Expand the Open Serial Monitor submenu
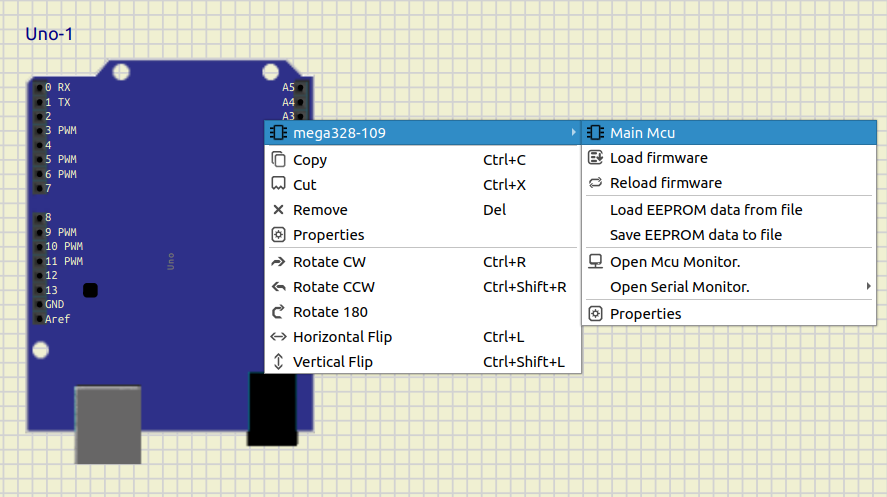 click(867, 287)
